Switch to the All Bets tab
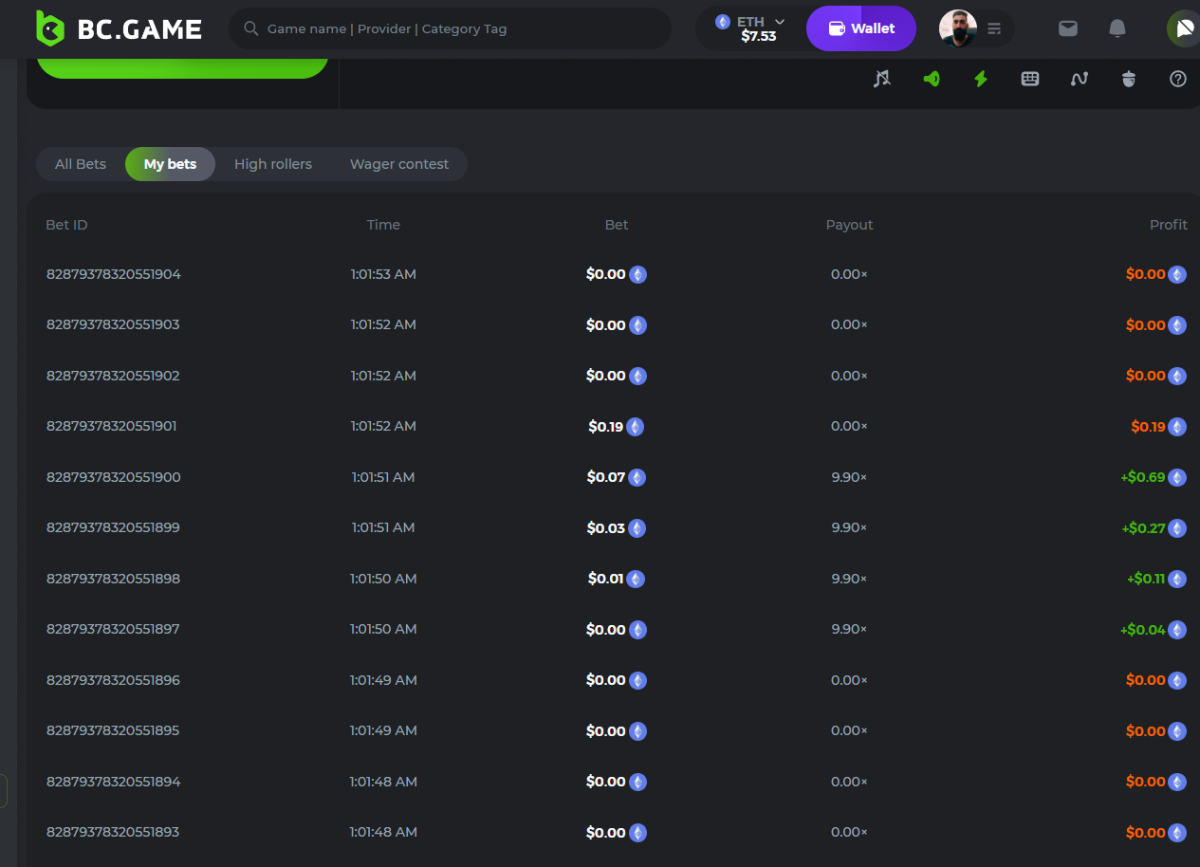Screen dimensions: 1200x867 point(80,164)
